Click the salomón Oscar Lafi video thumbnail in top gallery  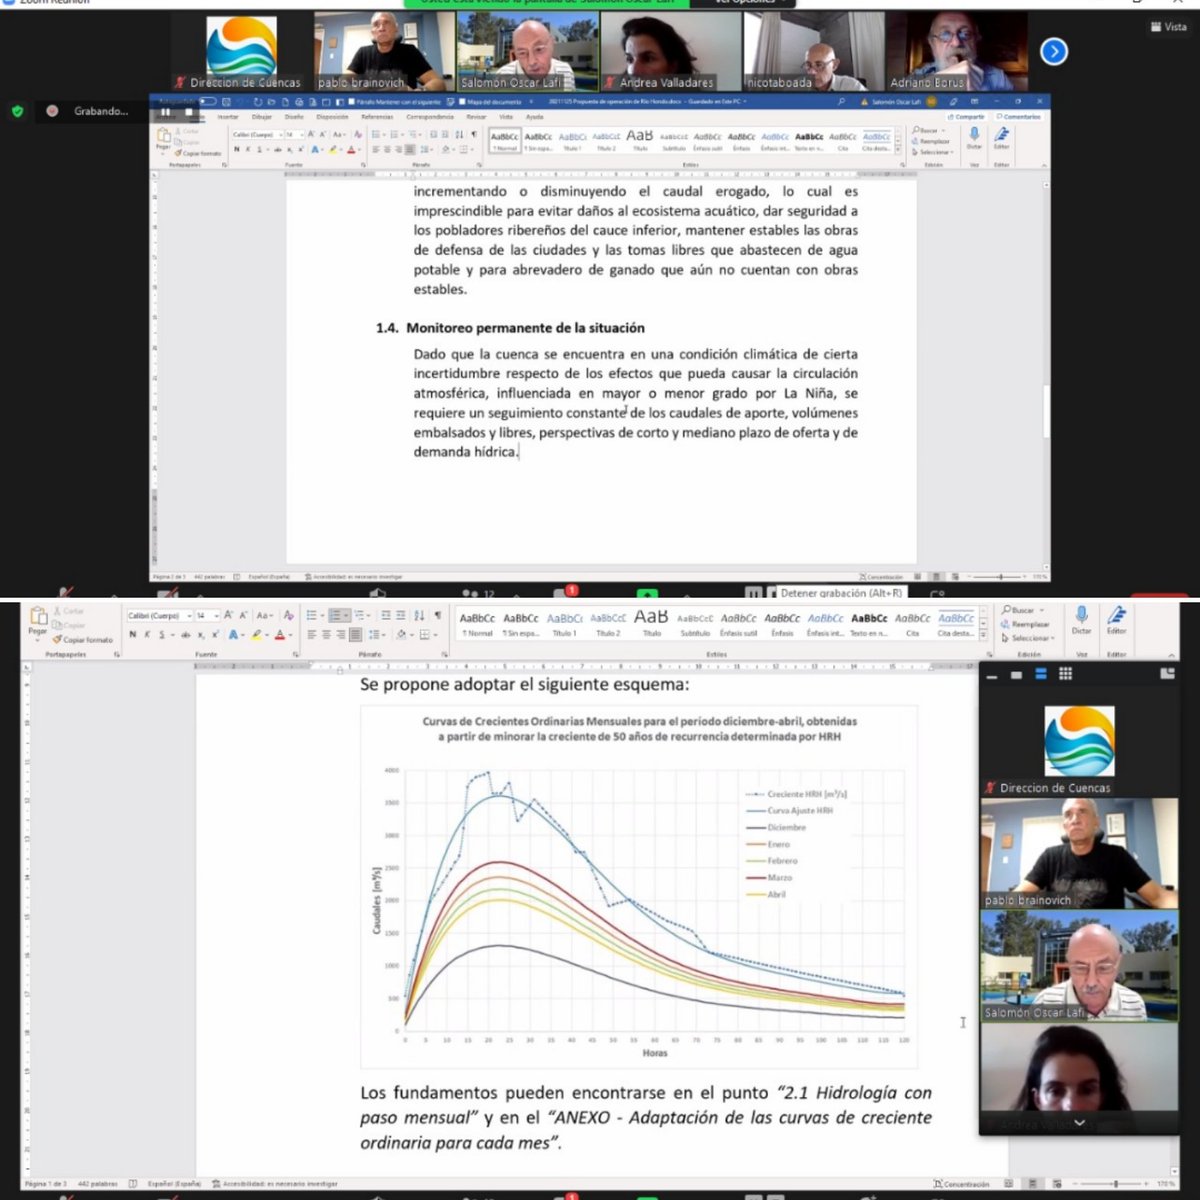click(527, 51)
